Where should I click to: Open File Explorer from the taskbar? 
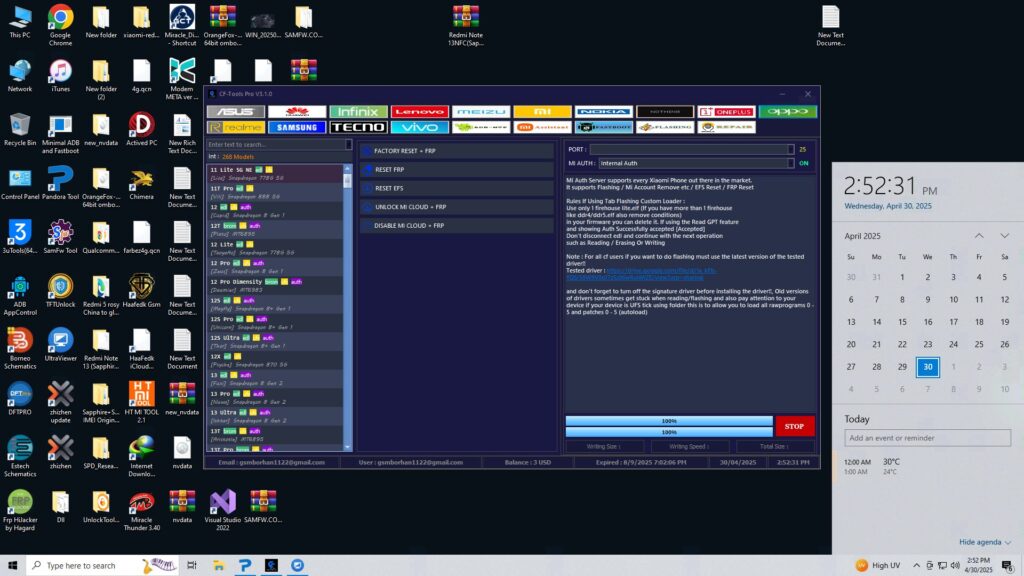coord(218,566)
